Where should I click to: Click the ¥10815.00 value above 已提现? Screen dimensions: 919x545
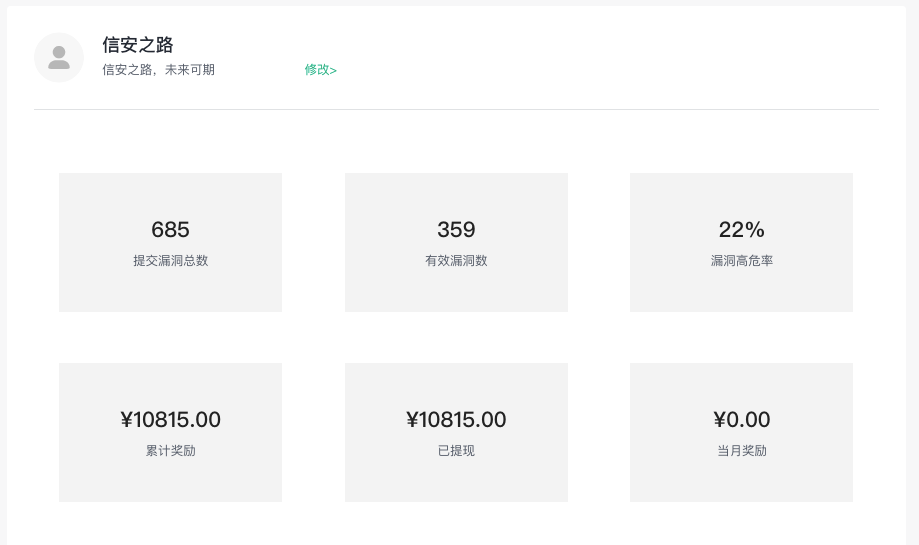pos(456,420)
